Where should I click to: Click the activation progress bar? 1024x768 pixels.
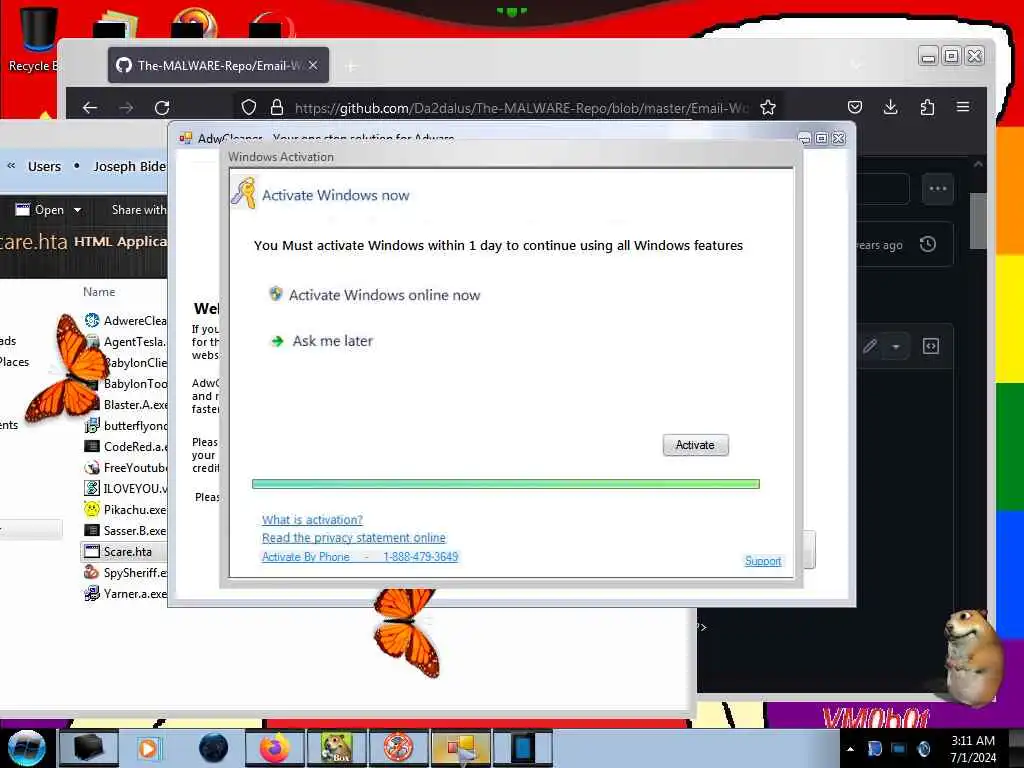coord(505,484)
